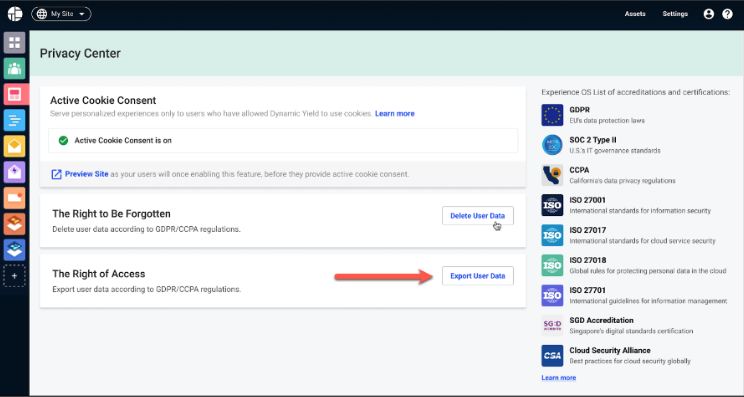Open the purple triggered email icon
The height and width of the screenshot is (397, 744).
click(x=14, y=172)
